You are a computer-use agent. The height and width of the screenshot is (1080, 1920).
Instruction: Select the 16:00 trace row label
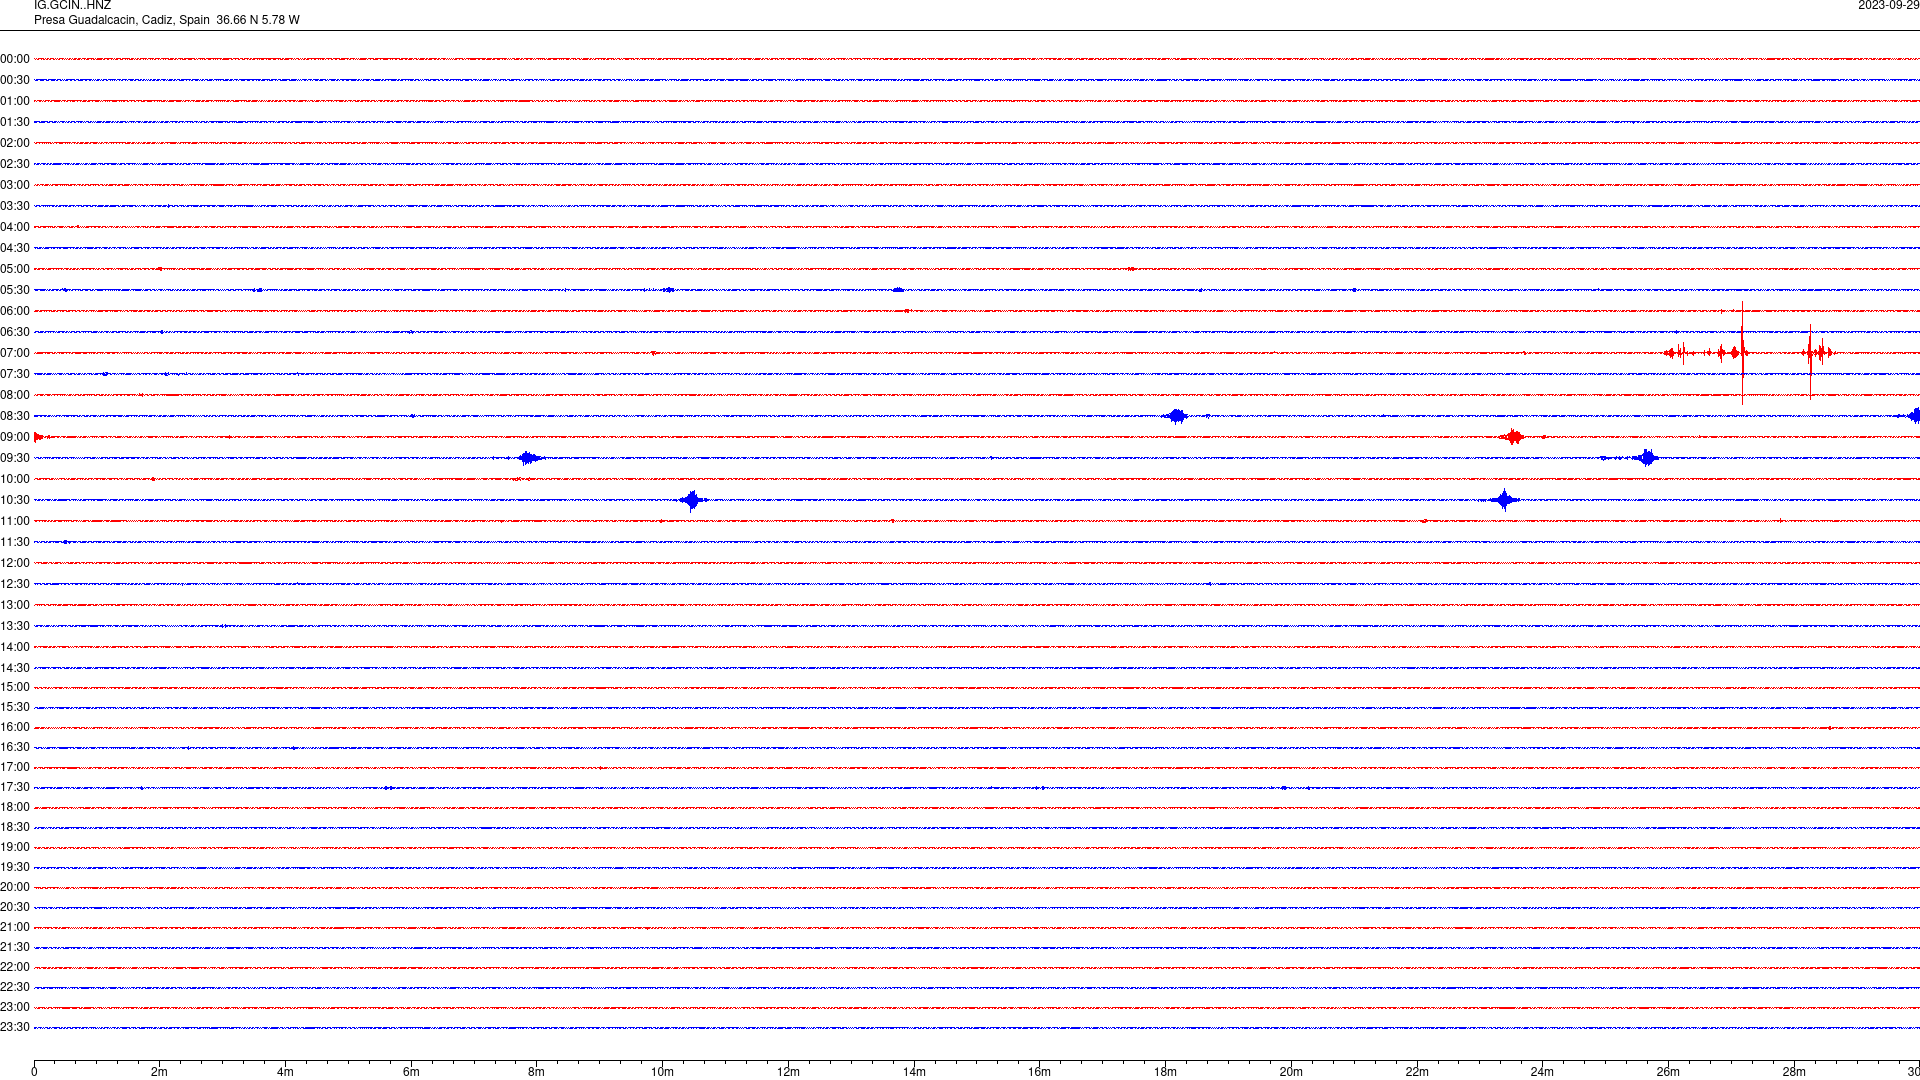15,727
